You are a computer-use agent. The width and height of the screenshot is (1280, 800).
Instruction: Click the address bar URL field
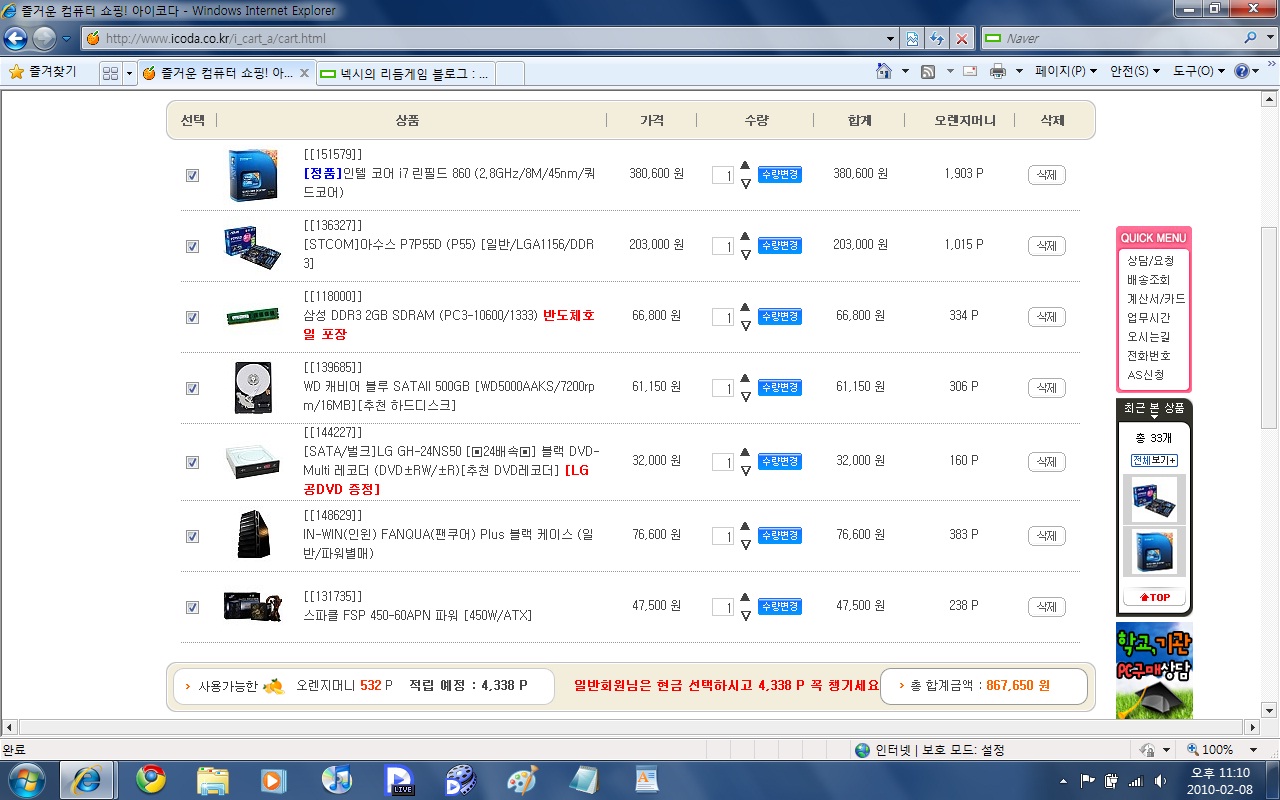[492, 39]
